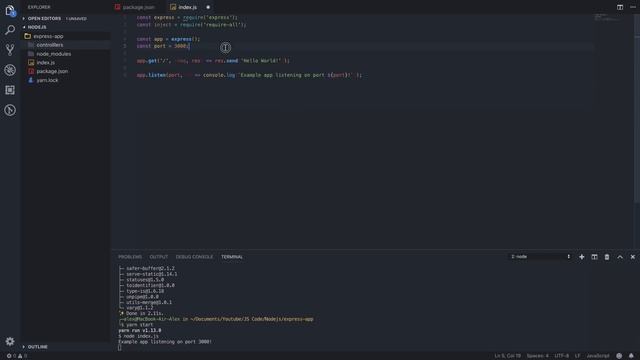Click the 'const express = require' line
Image resolution: width=640 pixels, height=360 pixels.
point(187,18)
